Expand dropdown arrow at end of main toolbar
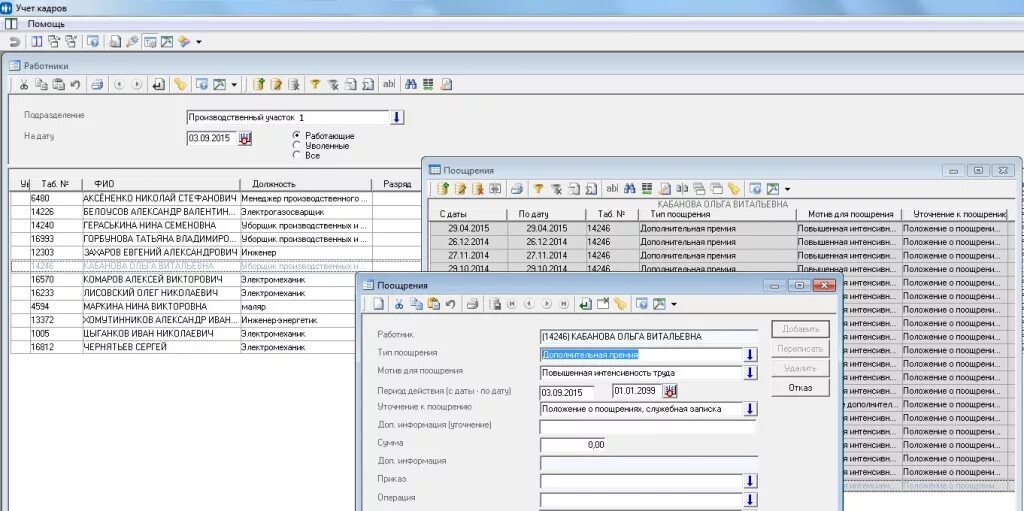This screenshot has width=1024, height=511. pos(199,42)
